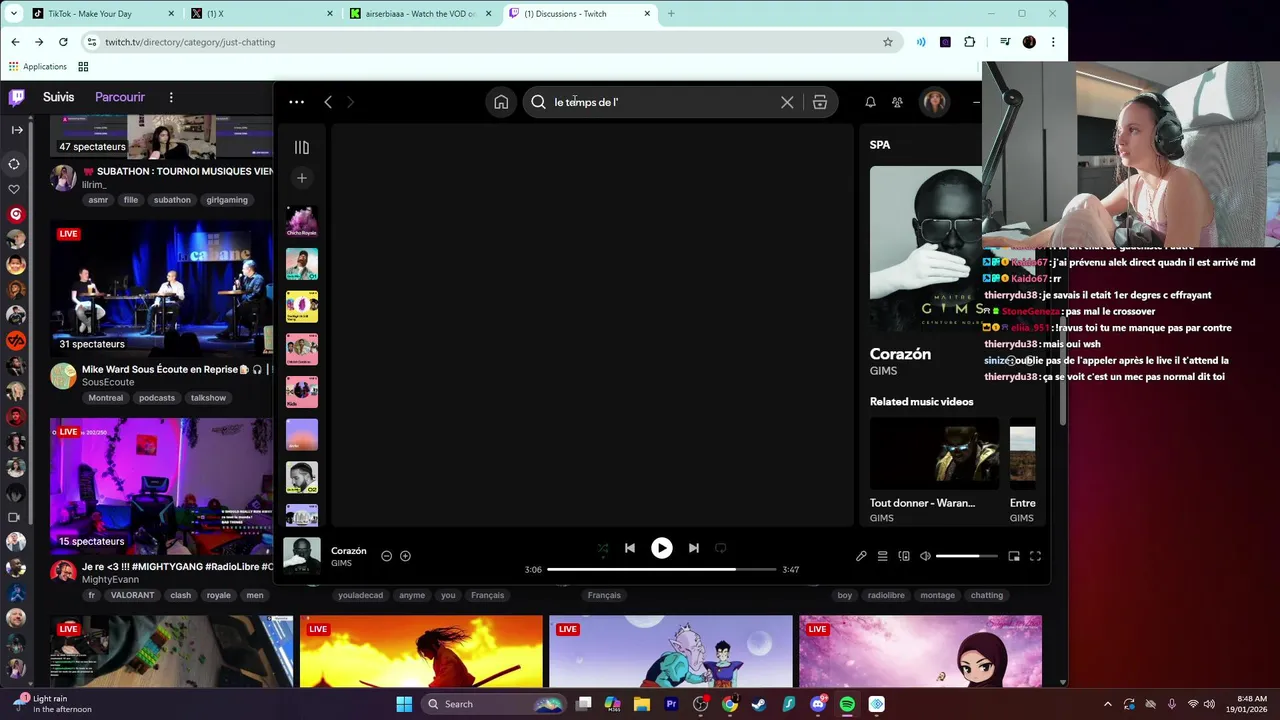Open Twitch Suivis tab

pos(58,97)
